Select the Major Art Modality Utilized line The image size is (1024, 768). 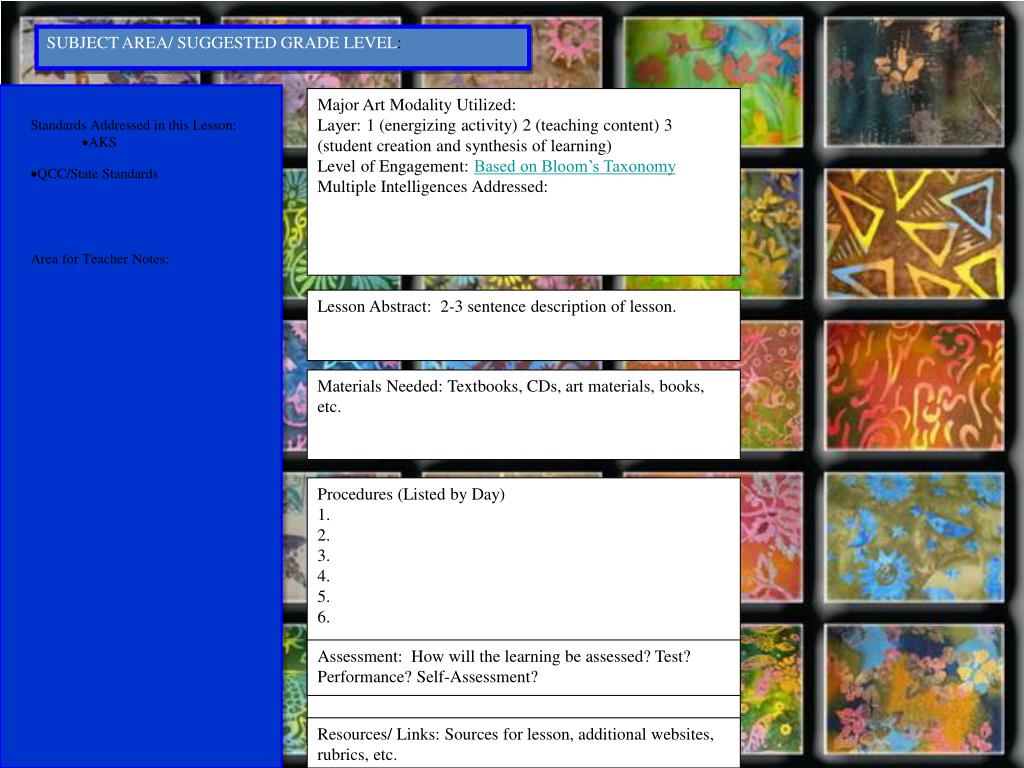click(x=416, y=105)
